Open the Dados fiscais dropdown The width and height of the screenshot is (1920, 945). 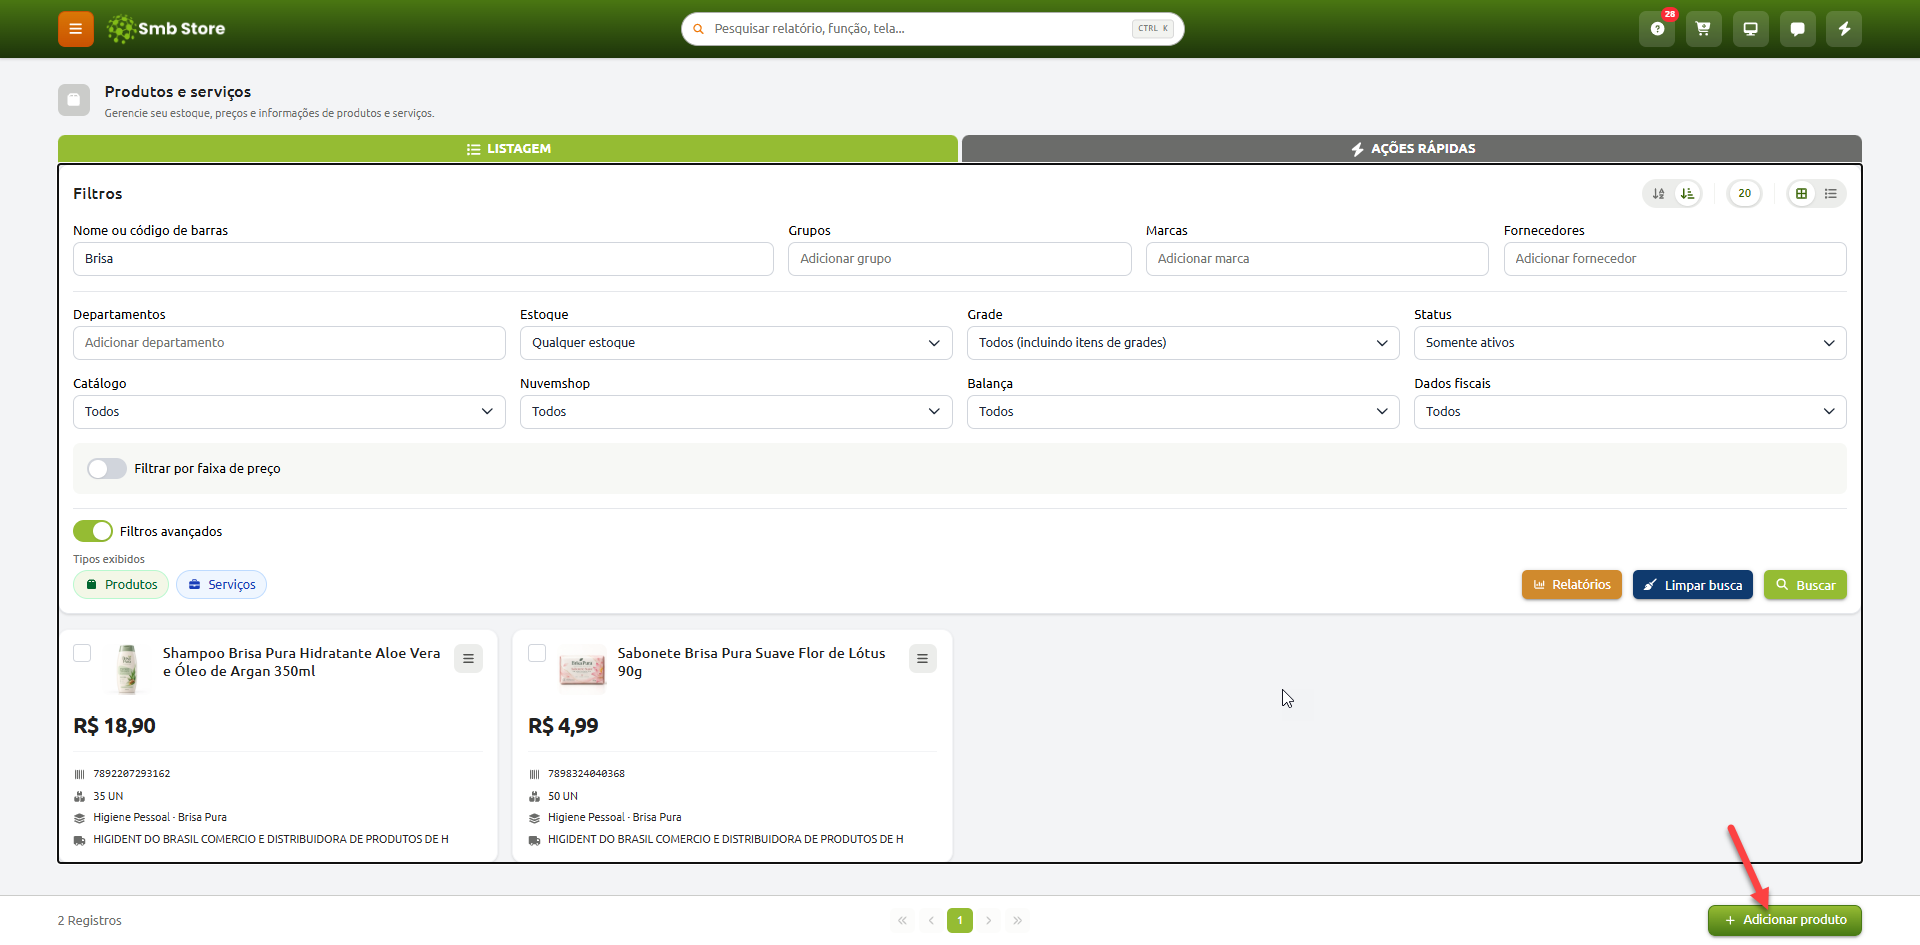point(1630,412)
